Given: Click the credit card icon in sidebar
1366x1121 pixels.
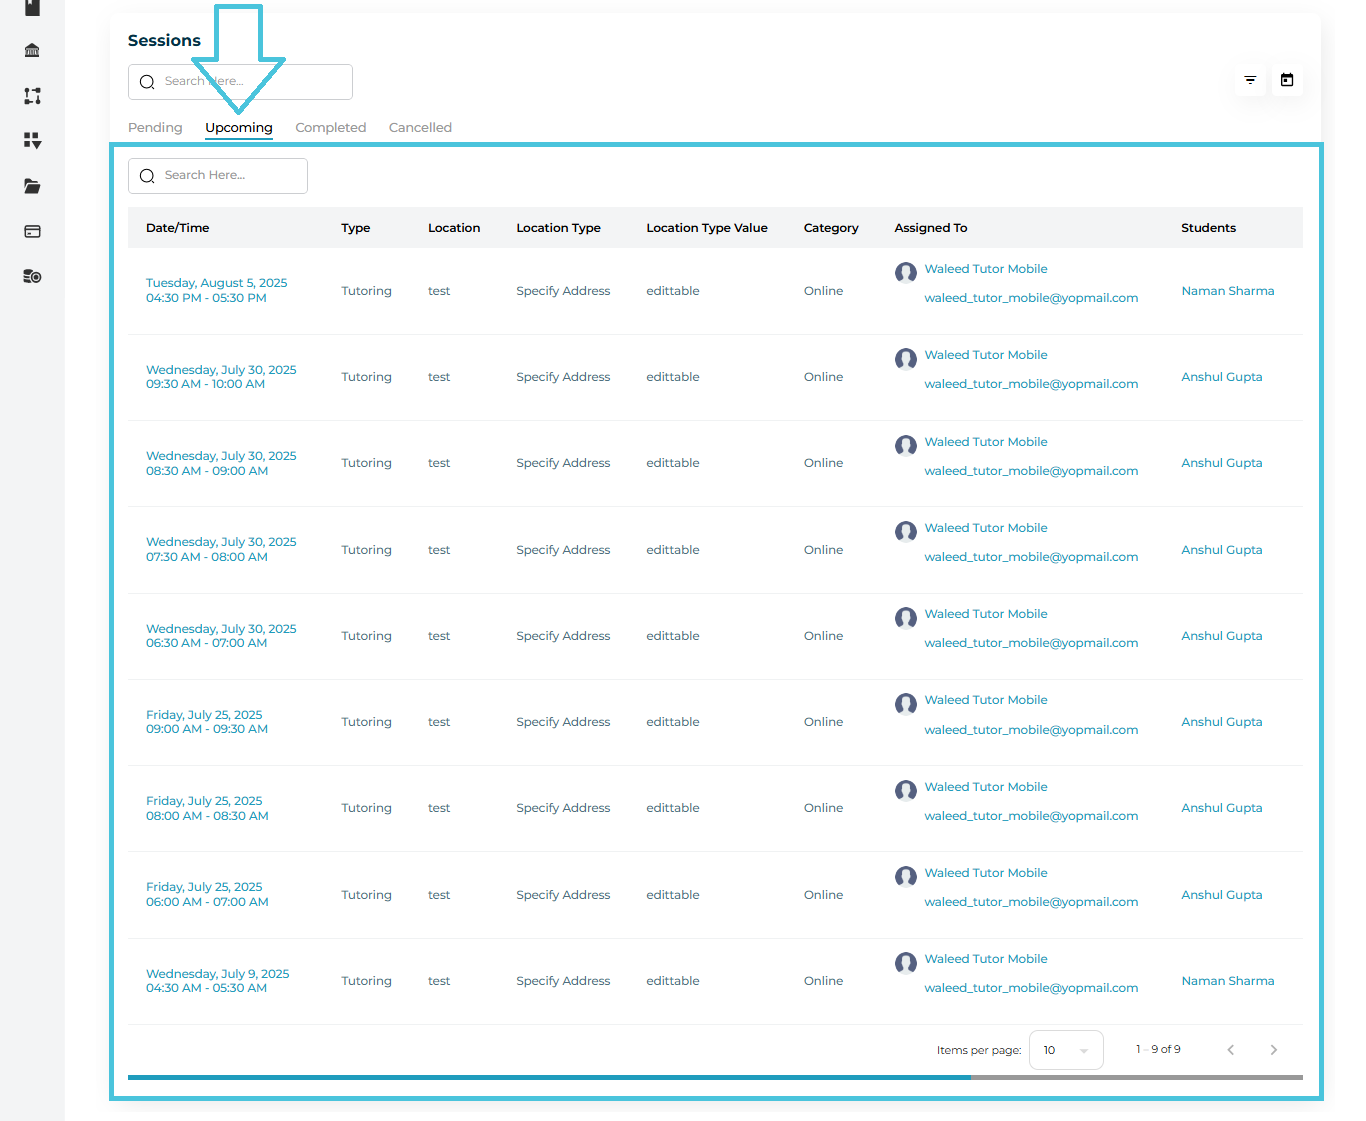Looking at the screenshot, I should click(x=32, y=231).
